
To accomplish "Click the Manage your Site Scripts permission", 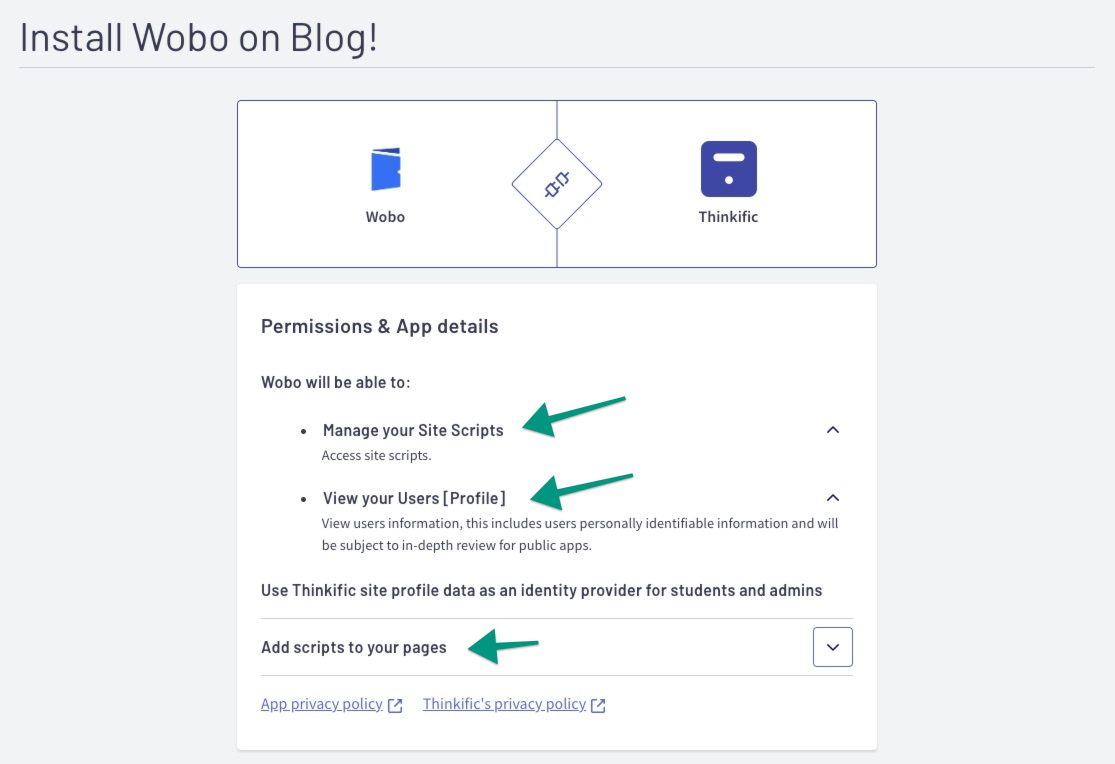I will 413,430.
